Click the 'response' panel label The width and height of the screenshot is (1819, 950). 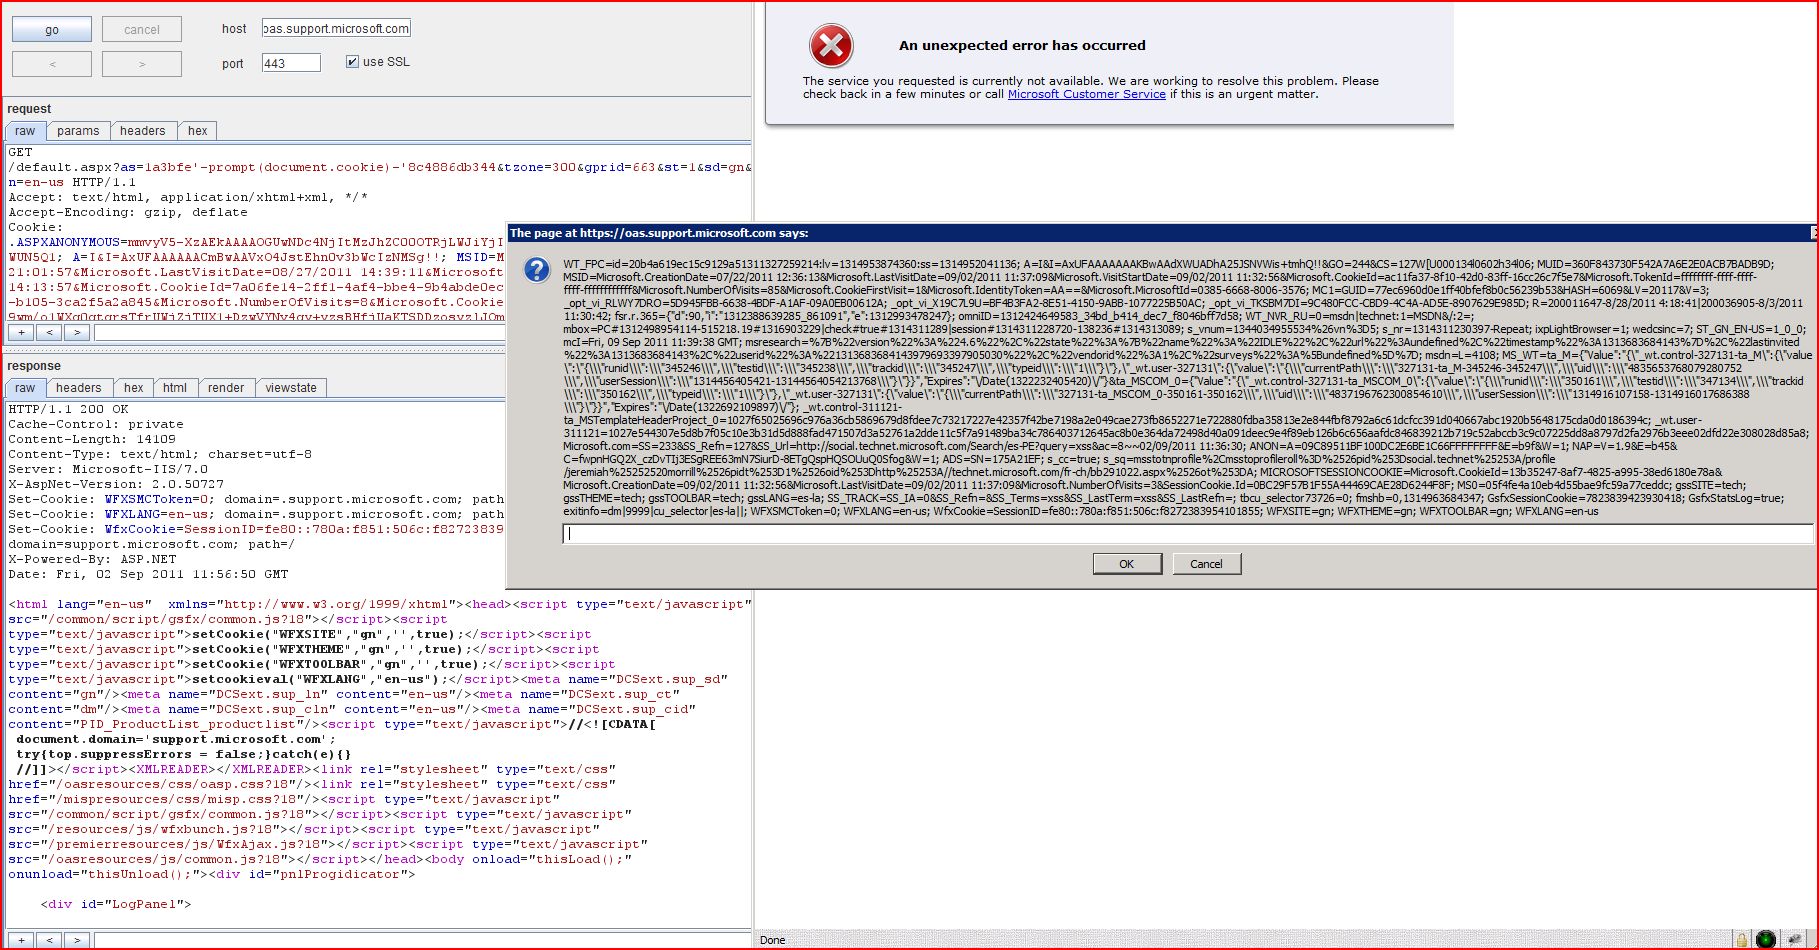coord(34,366)
